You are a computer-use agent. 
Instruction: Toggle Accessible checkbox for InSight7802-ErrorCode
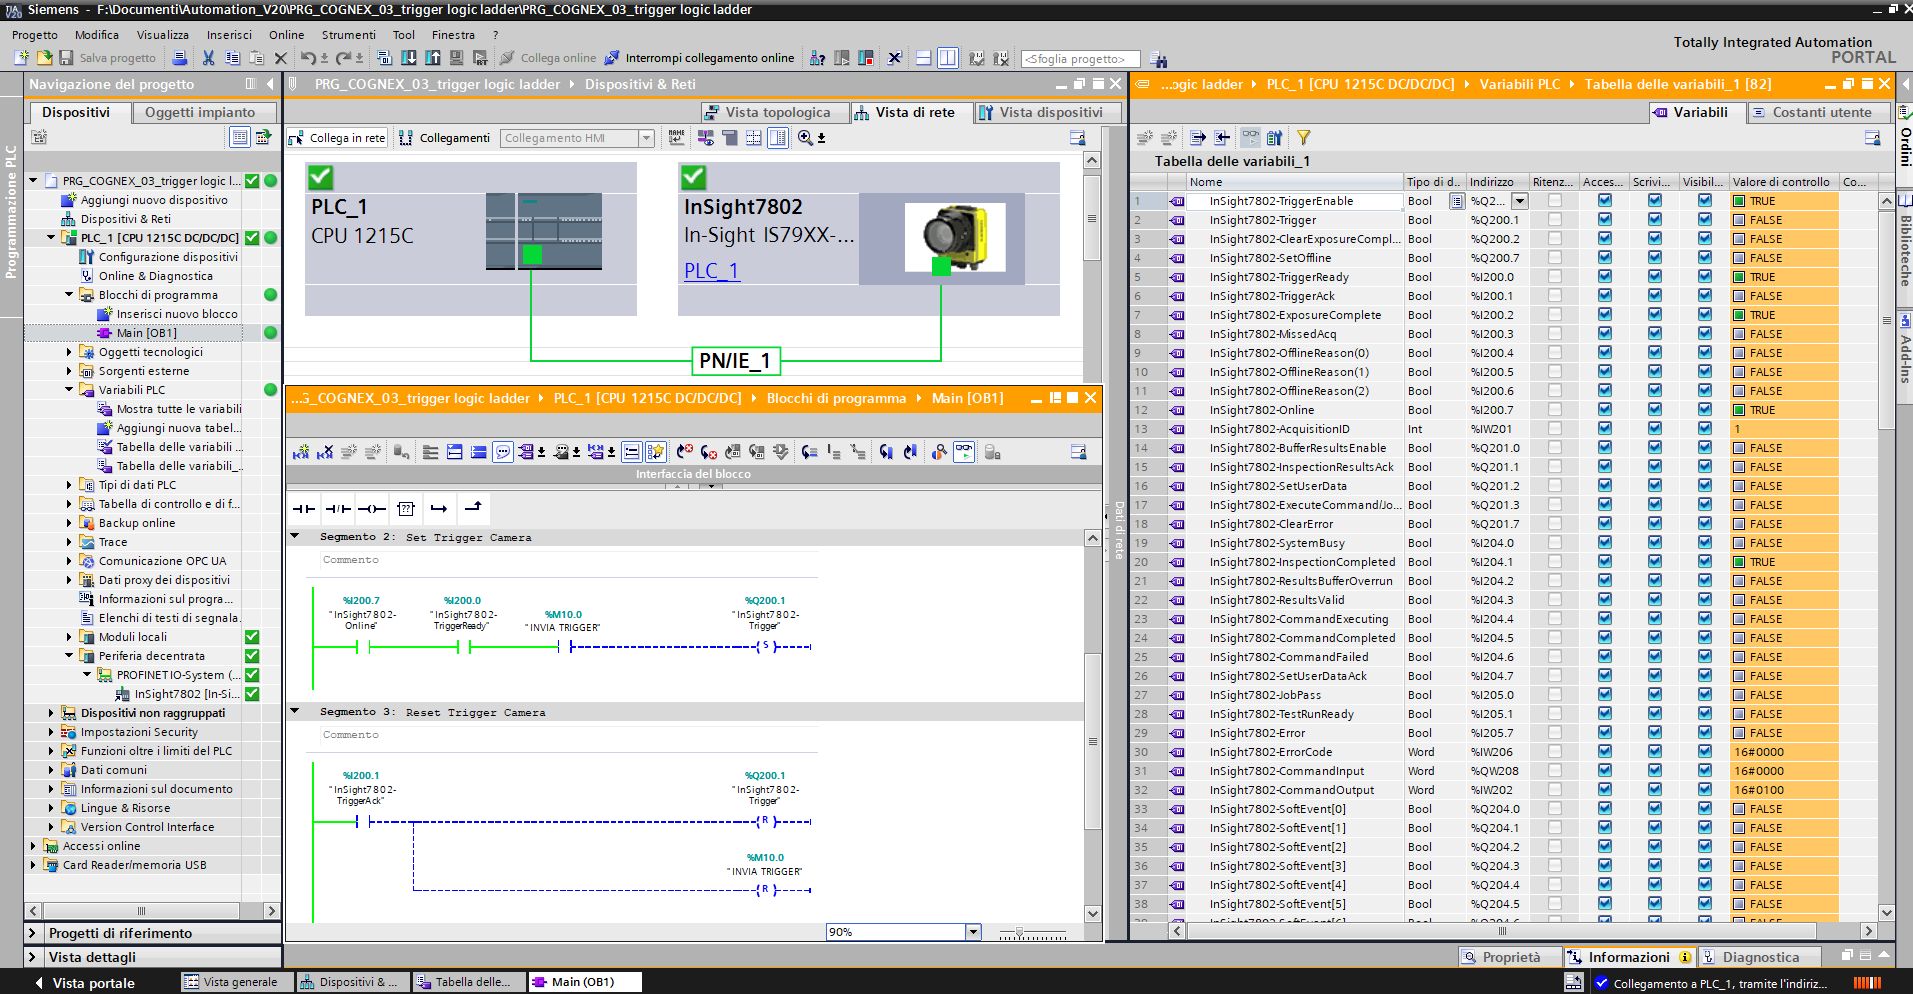(1605, 752)
